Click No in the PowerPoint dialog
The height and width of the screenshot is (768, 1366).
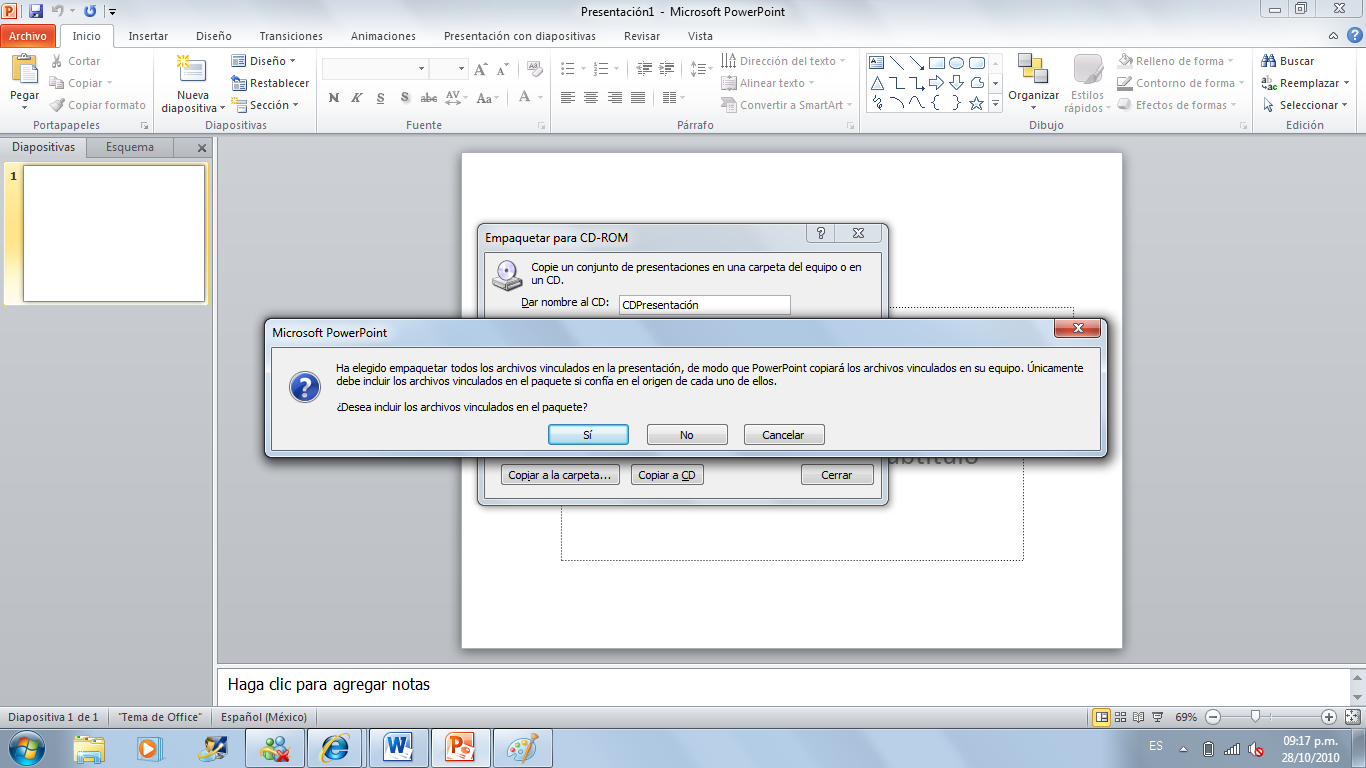point(686,435)
